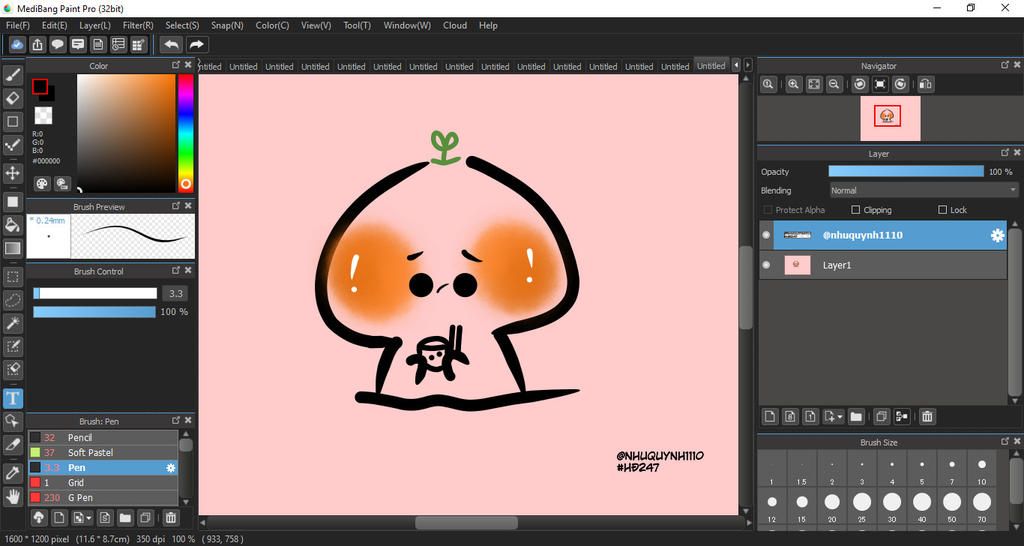Add a layer folder in Layer panel

856,416
